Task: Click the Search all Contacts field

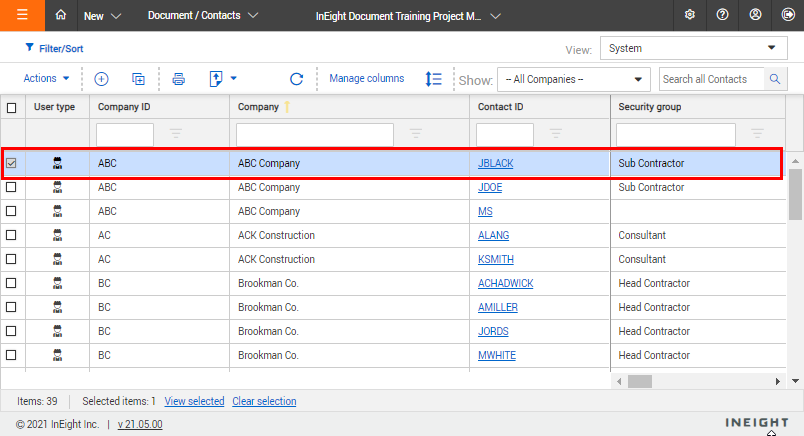Action: point(712,79)
